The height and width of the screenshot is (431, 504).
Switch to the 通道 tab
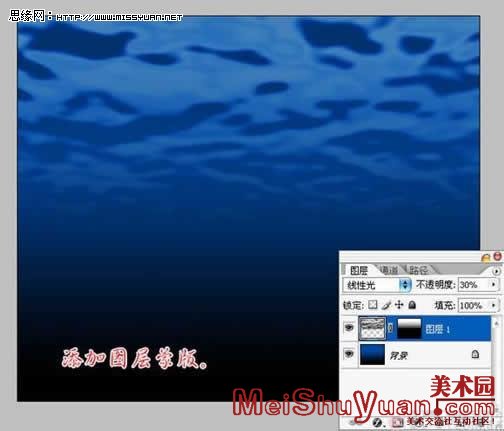(x=389, y=270)
